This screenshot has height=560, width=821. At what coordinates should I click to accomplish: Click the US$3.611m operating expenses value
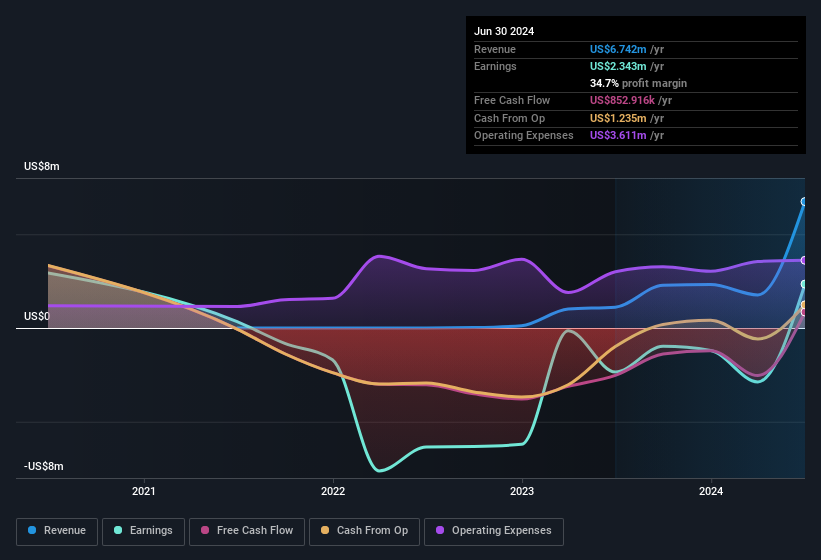click(x=618, y=136)
